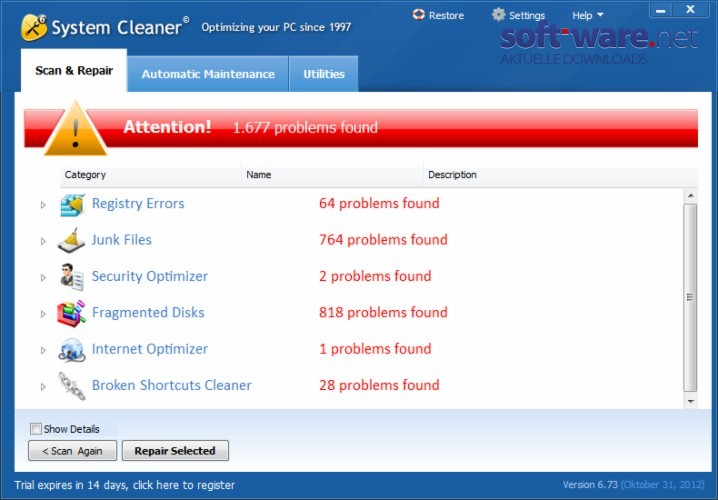Expand the Internet Optimizer row

pos(43,350)
